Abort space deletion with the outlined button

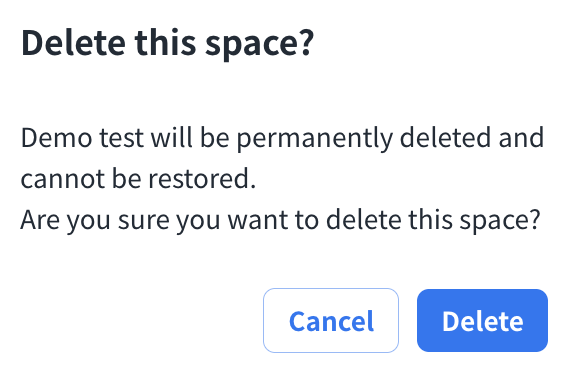(331, 321)
